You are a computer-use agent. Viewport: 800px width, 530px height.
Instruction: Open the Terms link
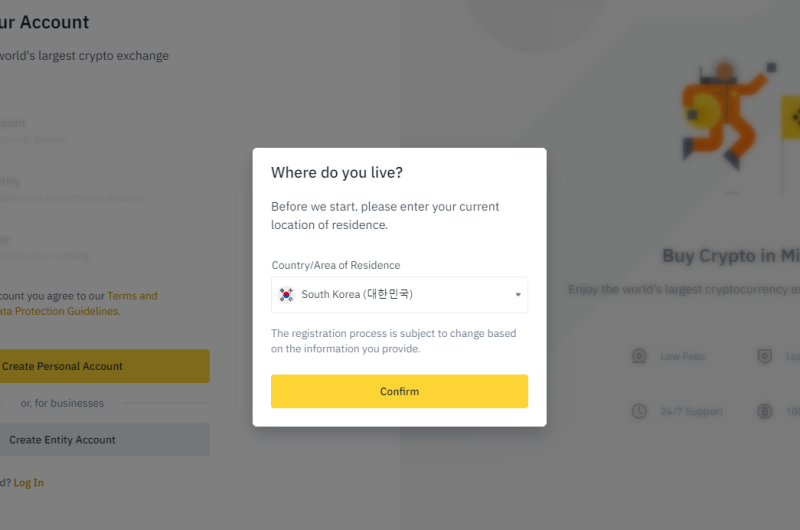pos(132,296)
